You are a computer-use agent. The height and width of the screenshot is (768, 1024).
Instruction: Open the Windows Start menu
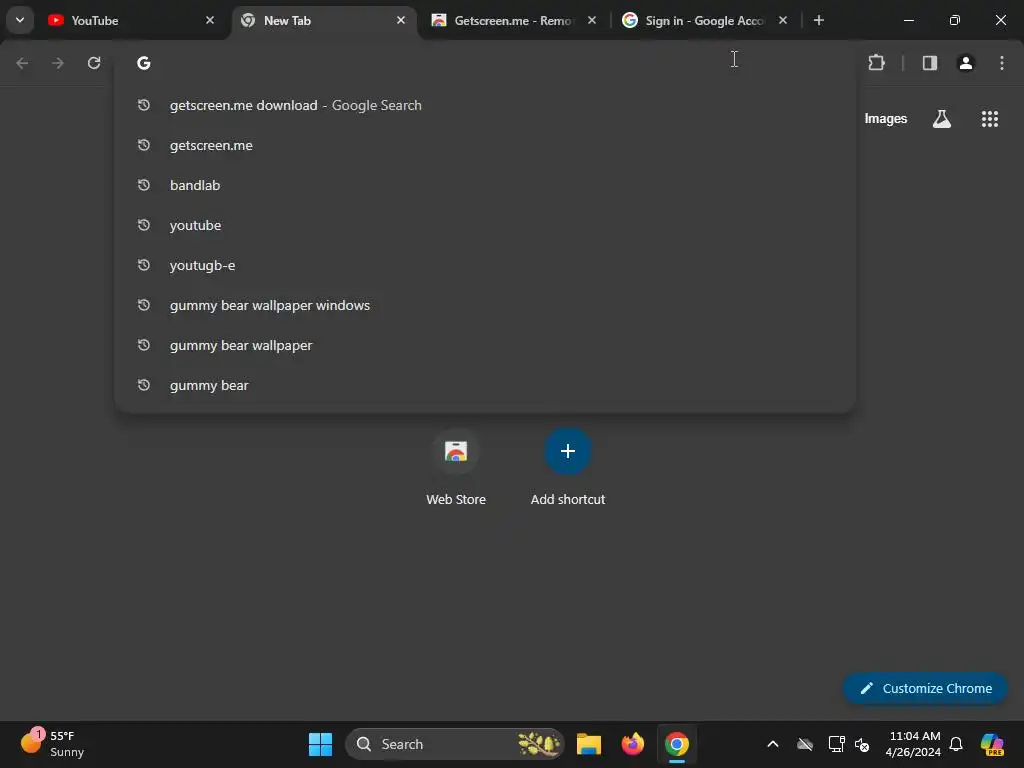click(320, 744)
